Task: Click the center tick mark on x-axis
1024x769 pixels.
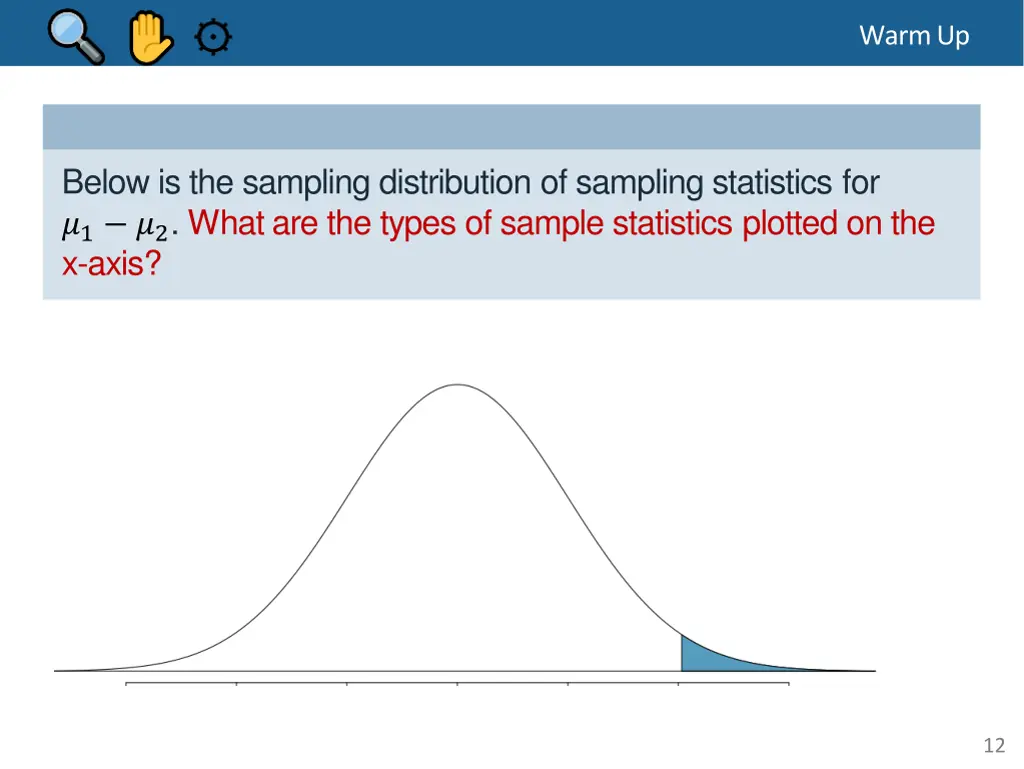Action: pos(457,683)
